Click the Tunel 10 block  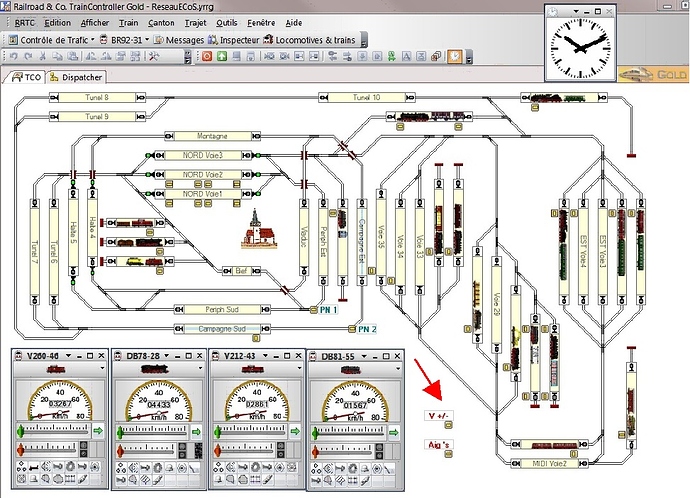(367, 97)
